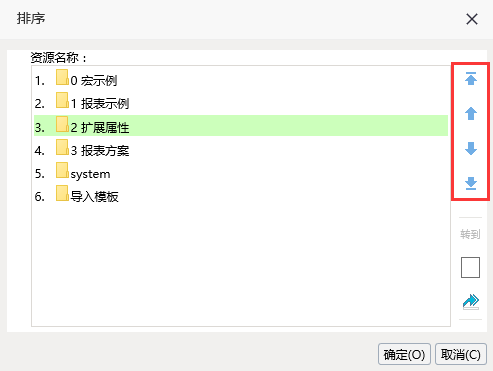Click folder icon of 导入模板
Image resolution: width=493 pixels, height=371 pixels.
click(62, 193)
